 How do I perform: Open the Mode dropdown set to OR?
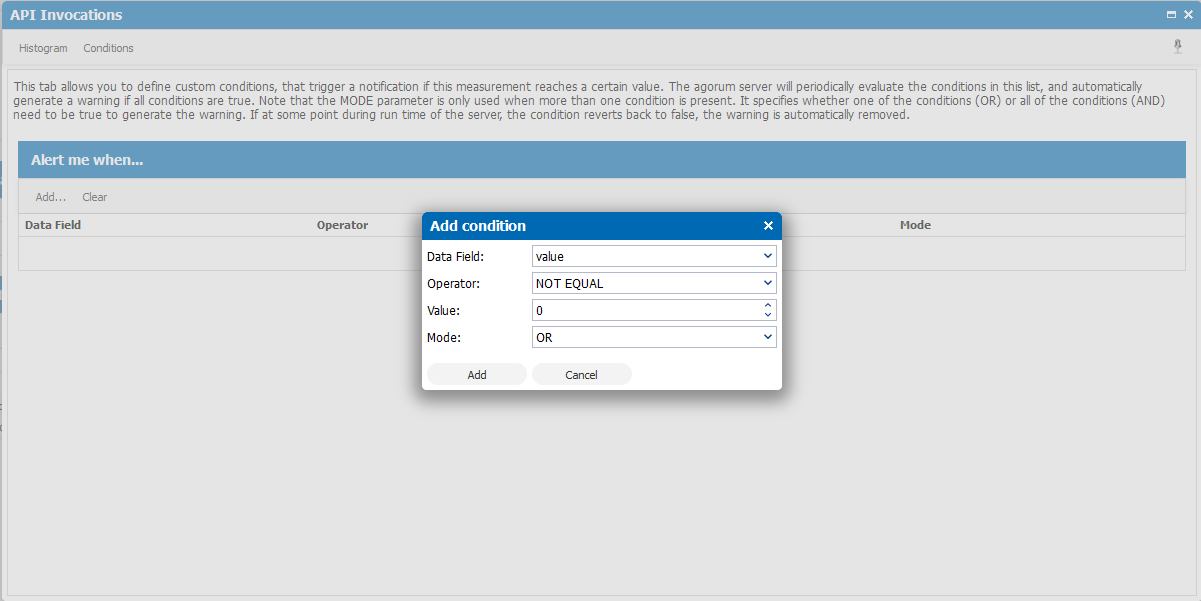click(x=654, y=338)
